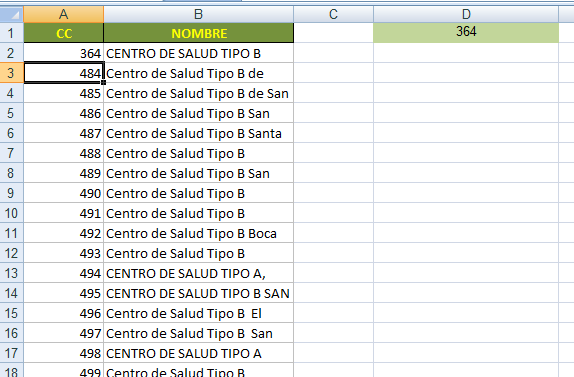Select column B header
Screen dimensions: 574x377
(x=198, y=14)
